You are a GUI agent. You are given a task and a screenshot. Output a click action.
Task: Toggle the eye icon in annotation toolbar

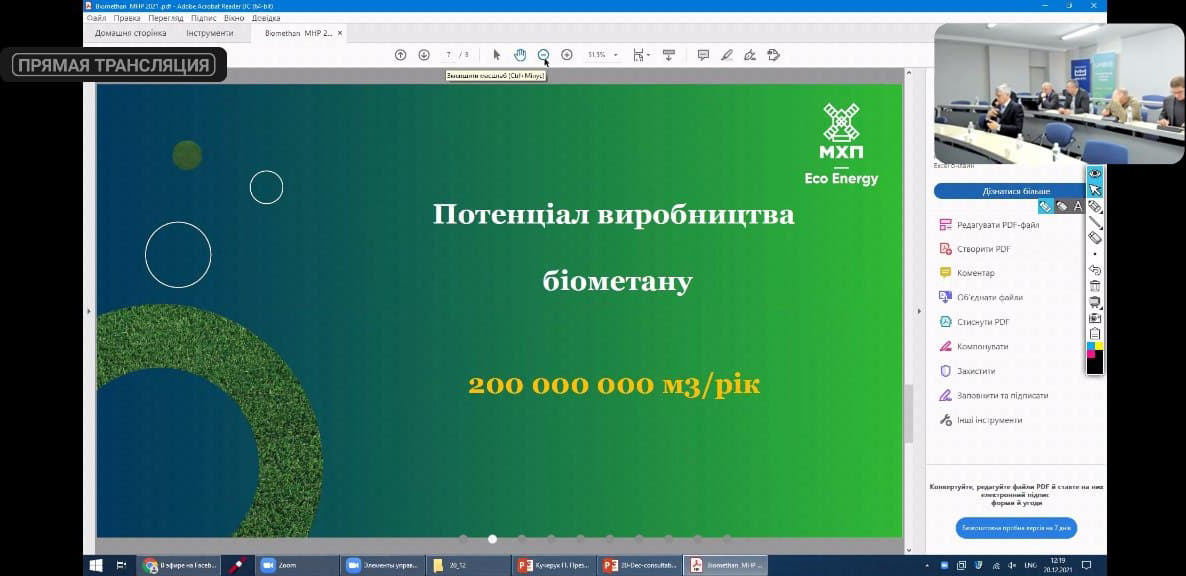[1094, 173]
